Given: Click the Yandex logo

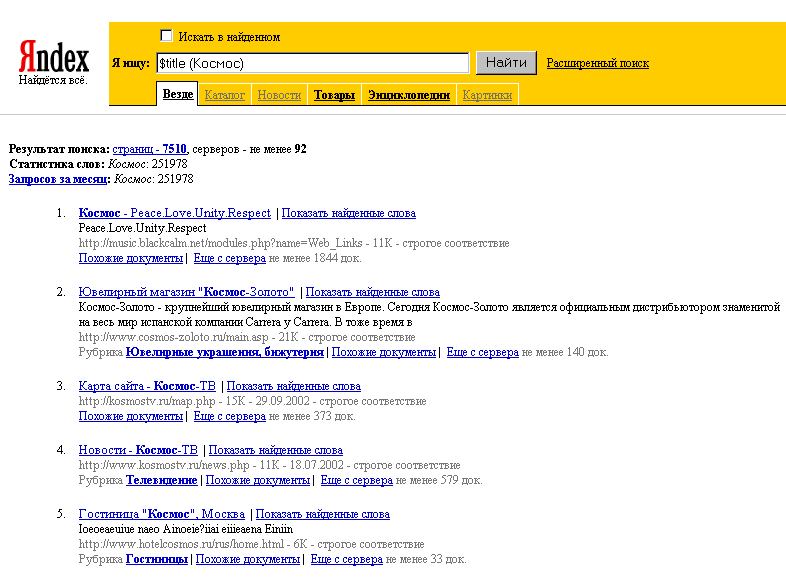Looking at the screenshot, I should tap(54, 57).
